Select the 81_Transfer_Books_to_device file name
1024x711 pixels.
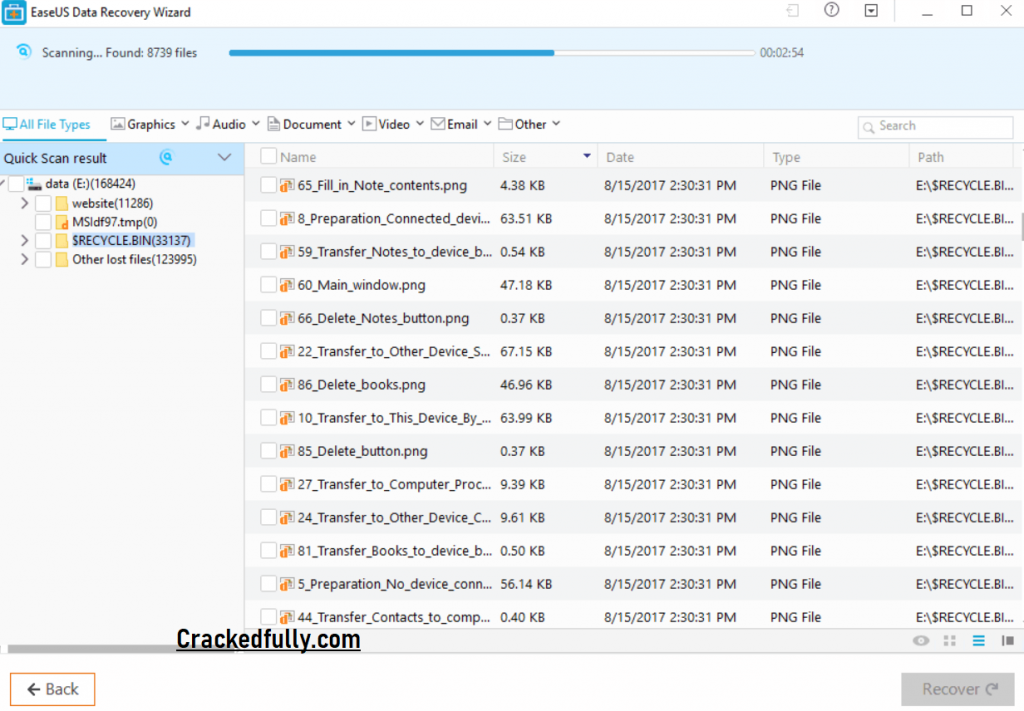pyautogui.click(x=394, y=551)
